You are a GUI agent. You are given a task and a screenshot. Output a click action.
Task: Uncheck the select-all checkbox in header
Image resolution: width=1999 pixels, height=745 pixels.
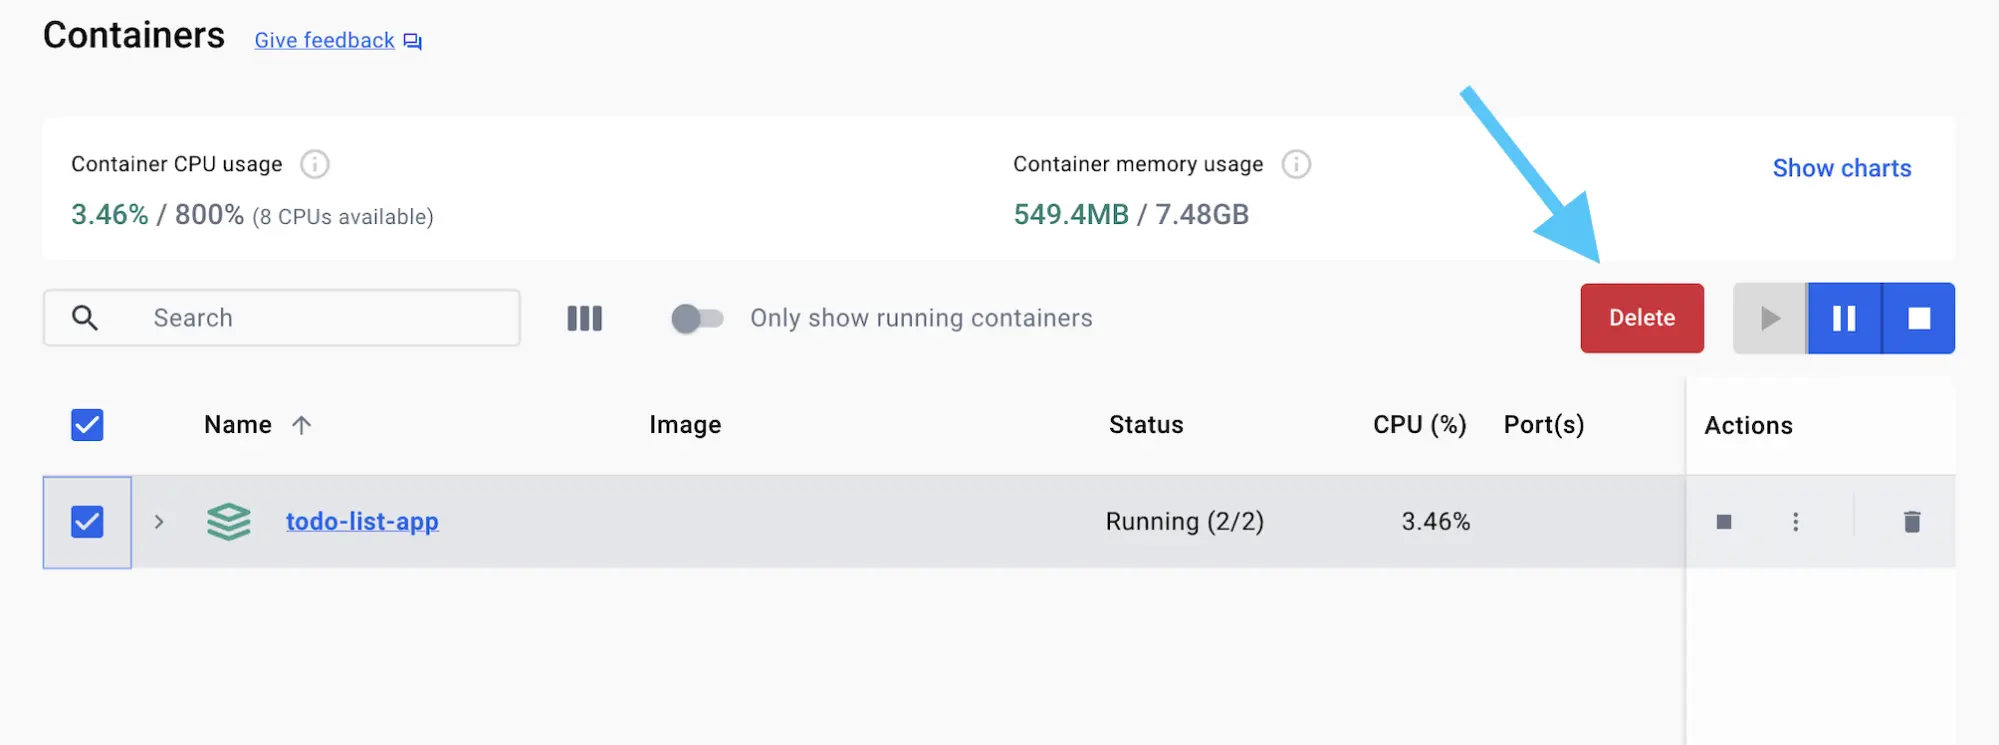(x=86, y=425)
